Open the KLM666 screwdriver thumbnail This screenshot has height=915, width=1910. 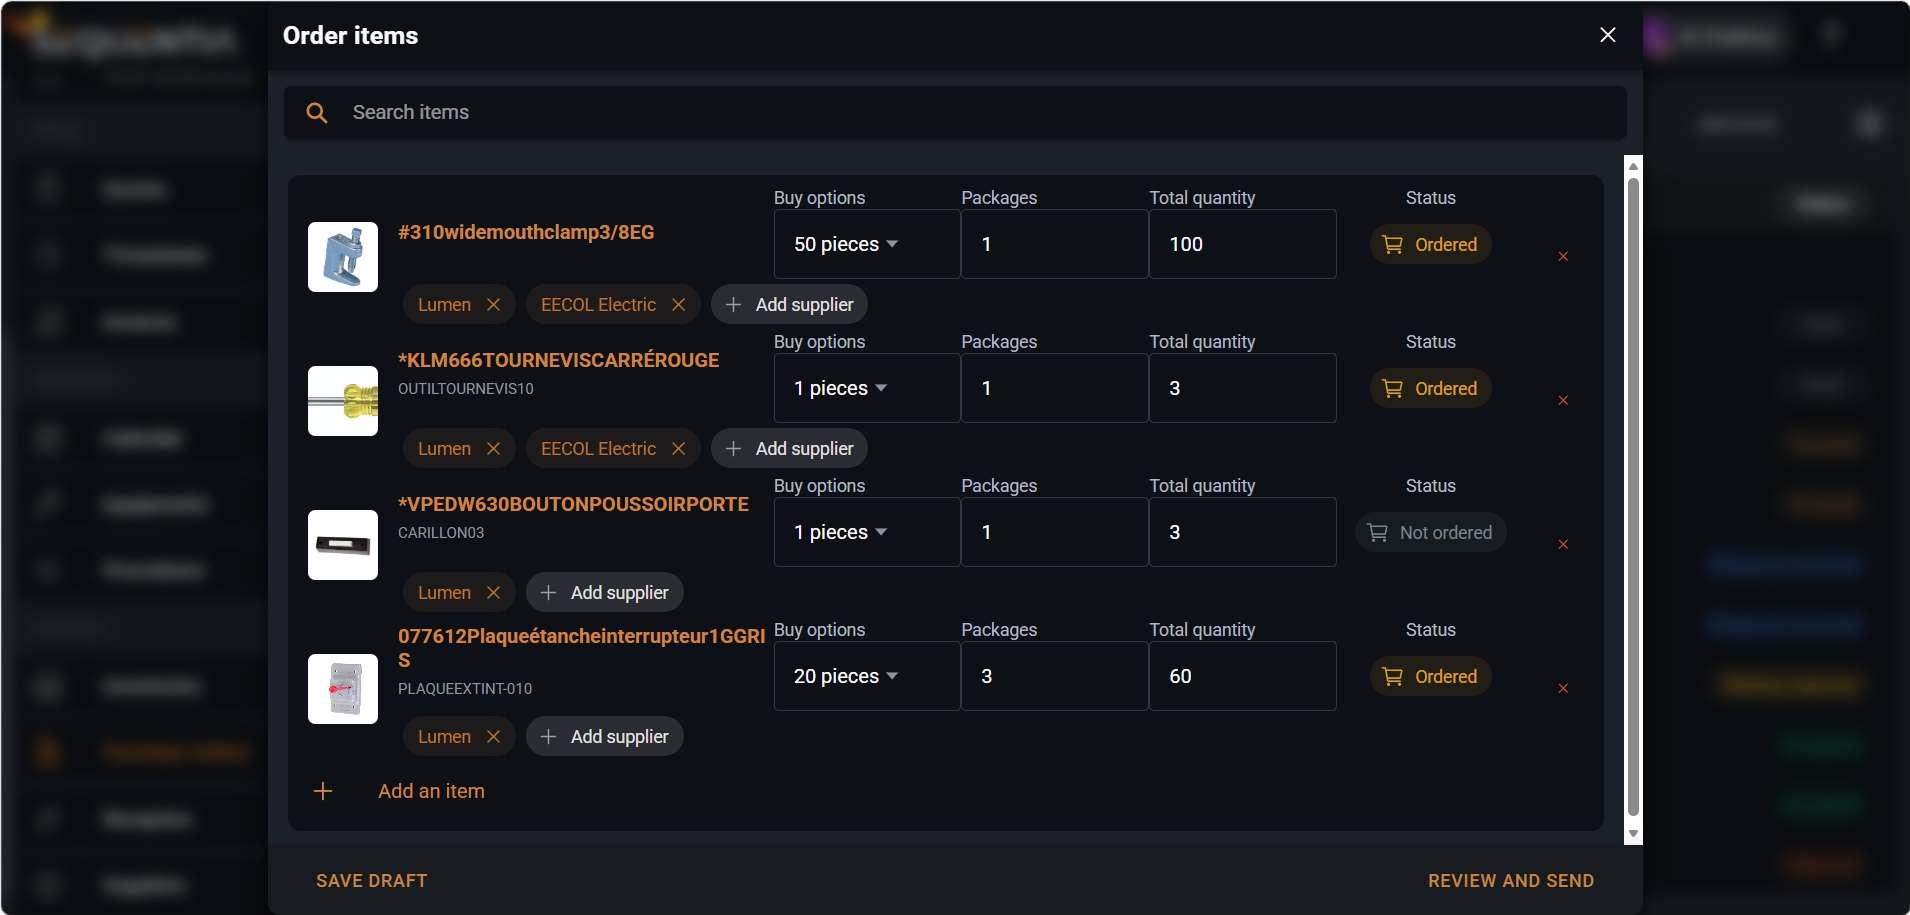pyautogui.click(x=343, y=401)
